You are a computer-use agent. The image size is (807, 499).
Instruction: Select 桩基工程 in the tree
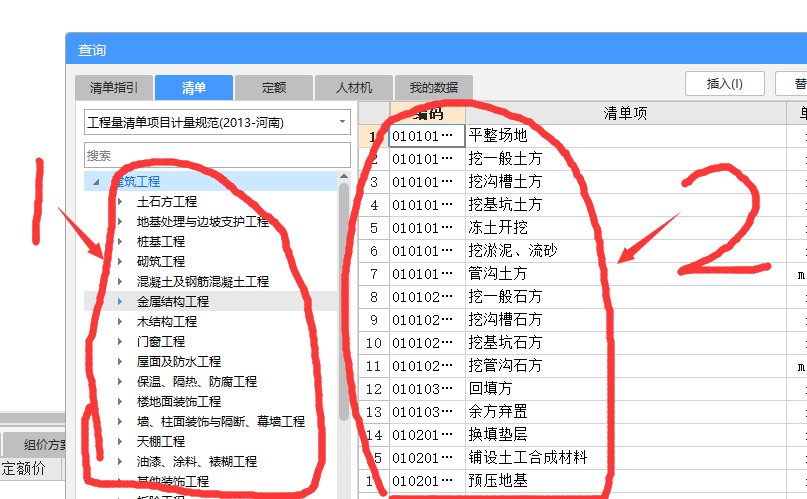(x=161, y=241)
